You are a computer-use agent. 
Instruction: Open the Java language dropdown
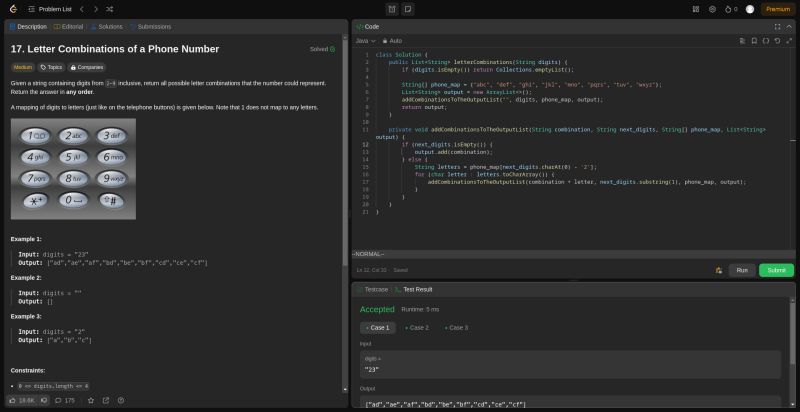tap(366, 41)
